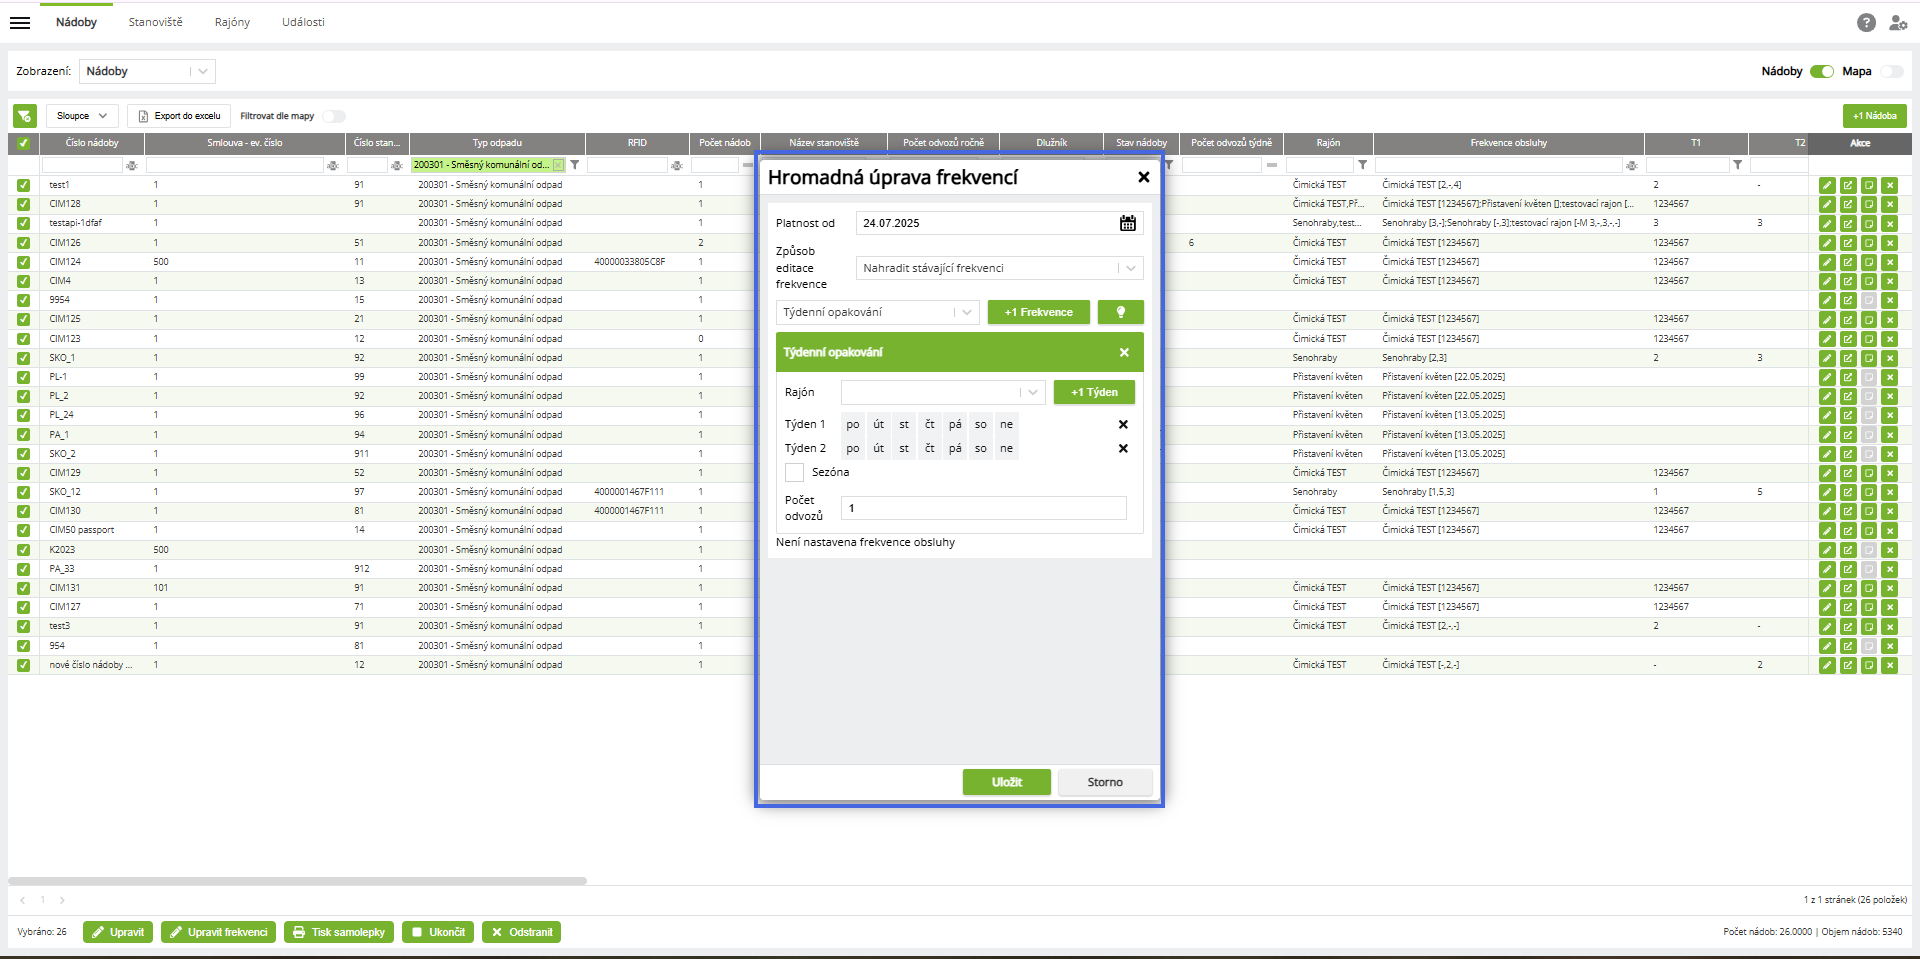The width and height of the screenshot is (1920, 959).
Task: Open the help question mark icon
Action: point(1866,22)
